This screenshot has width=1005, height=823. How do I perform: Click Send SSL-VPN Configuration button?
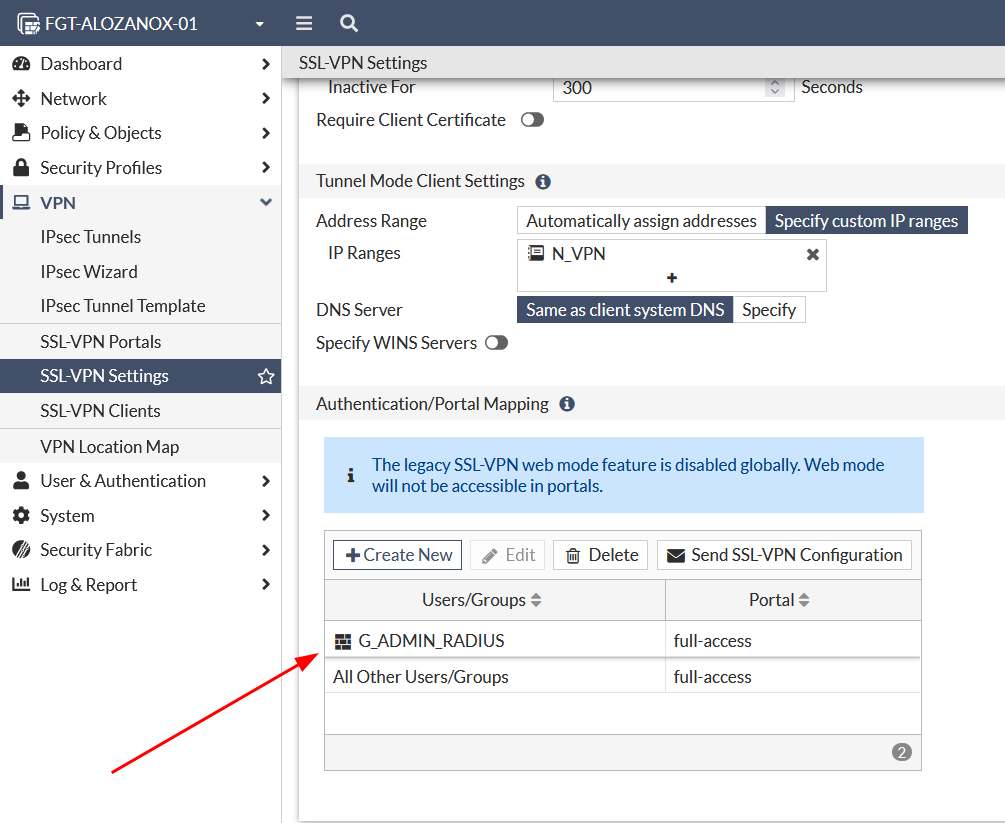tap(784, 555)
